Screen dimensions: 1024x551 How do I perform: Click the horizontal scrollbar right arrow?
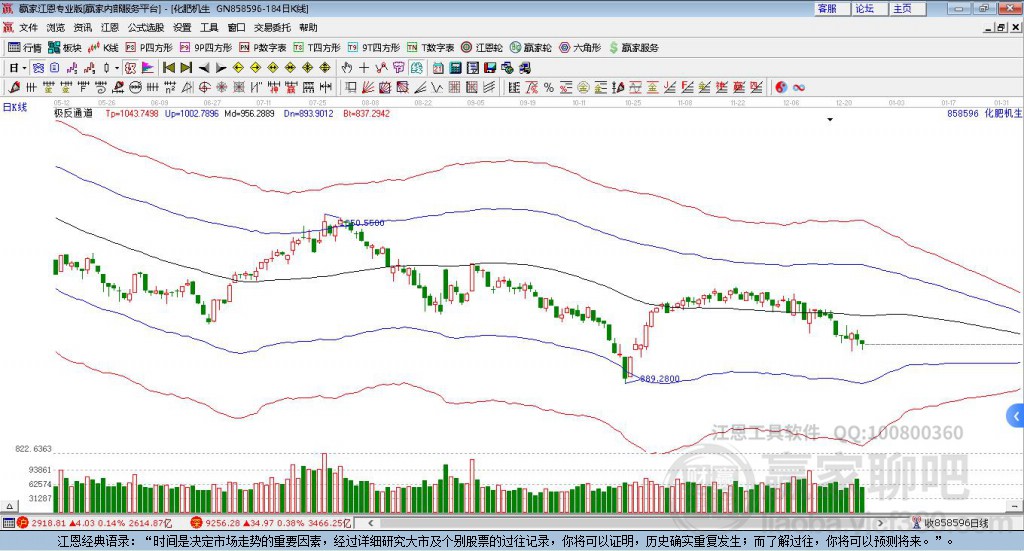tap(880, 523)
